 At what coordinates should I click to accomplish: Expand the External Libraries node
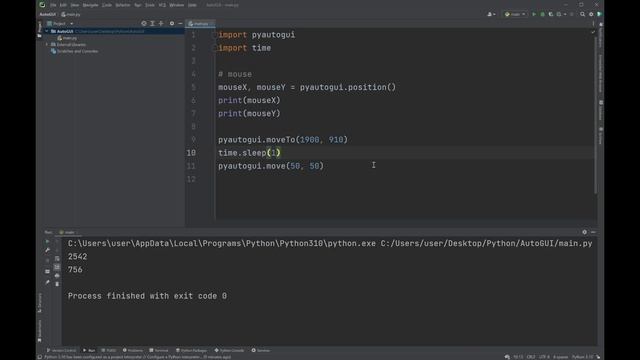(47, 44)
